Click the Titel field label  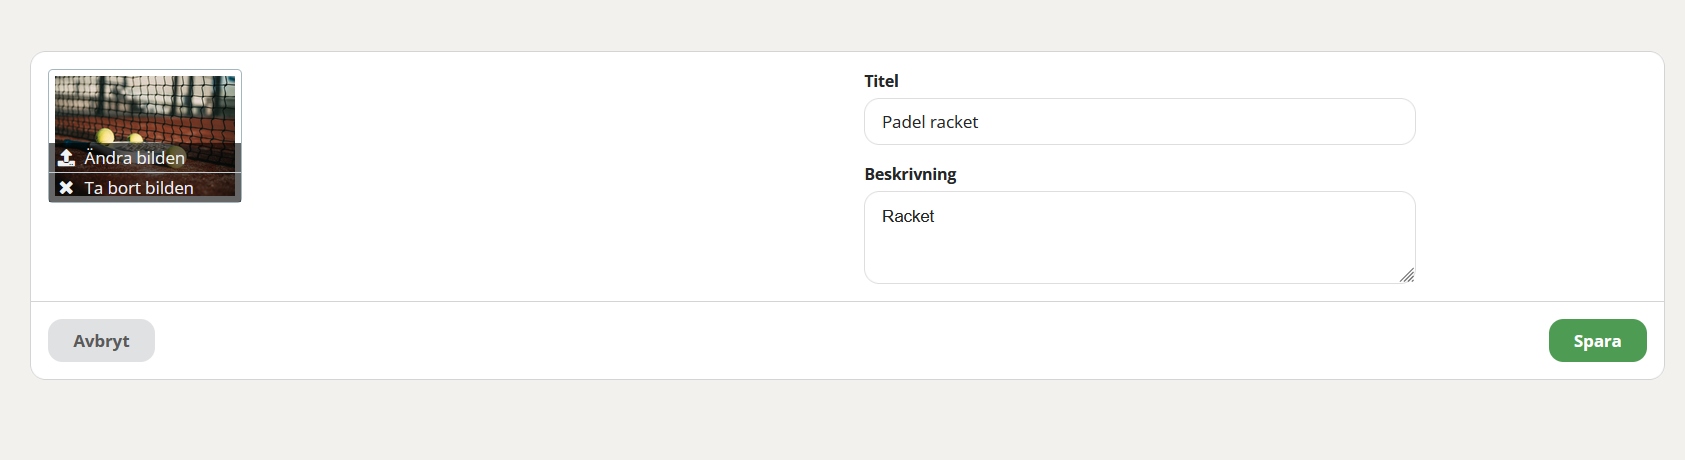coord(881,81)
